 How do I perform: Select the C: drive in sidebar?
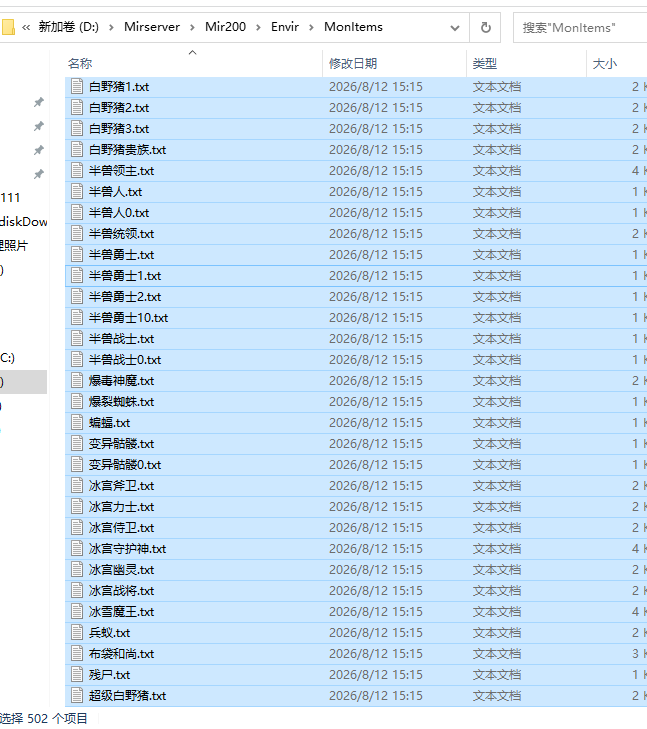[7, 358]
